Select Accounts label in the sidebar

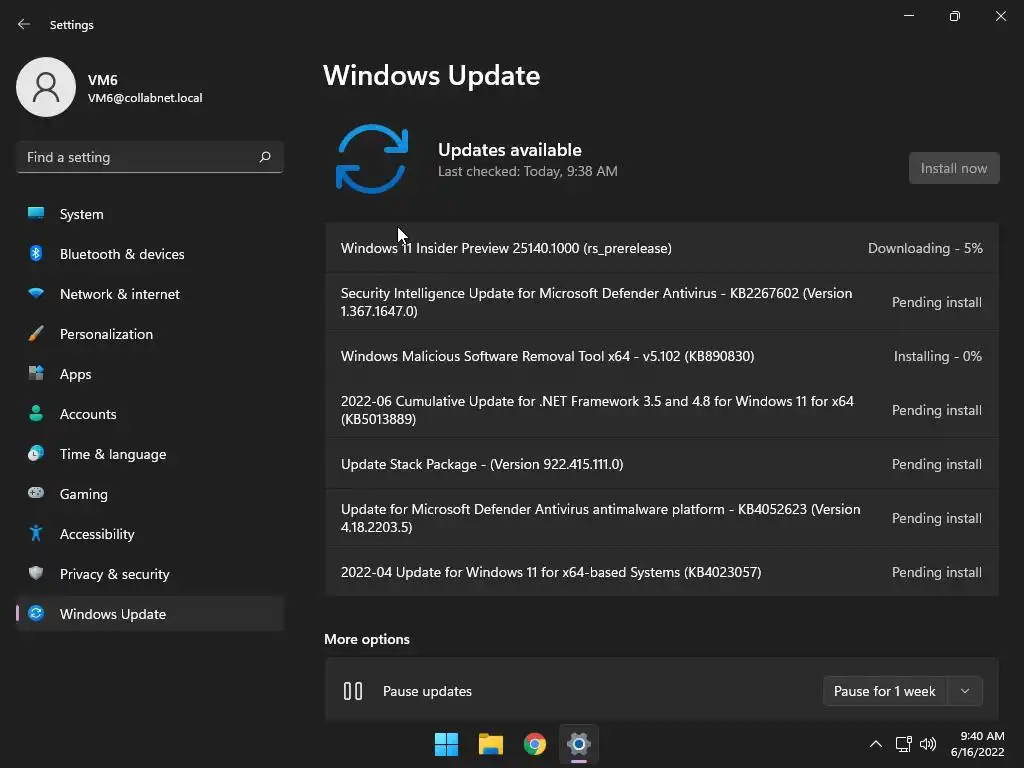click(88, 414)
